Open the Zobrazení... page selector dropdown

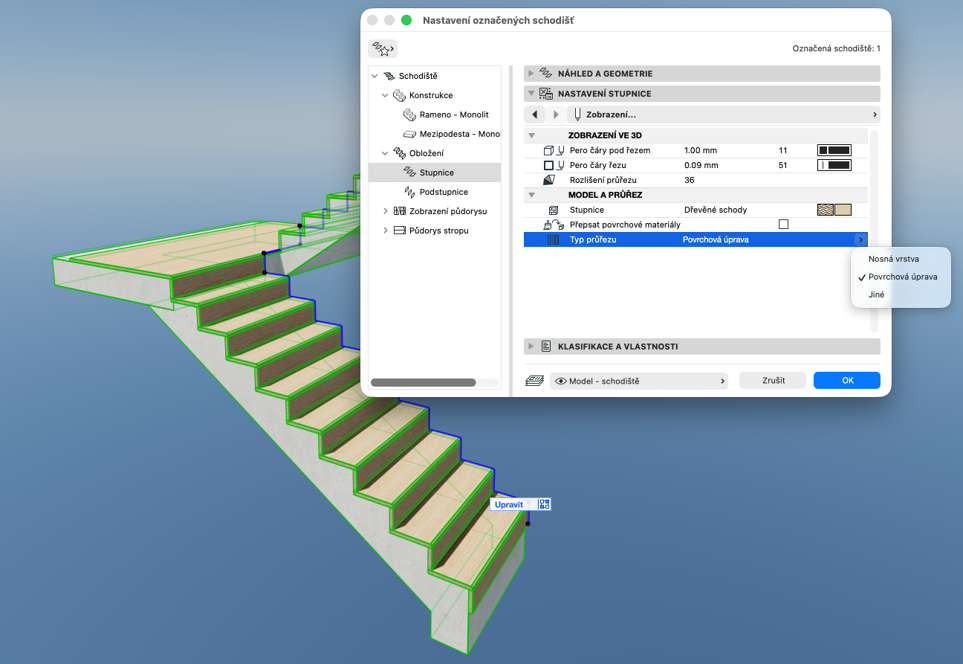click(x=723, y=114)
